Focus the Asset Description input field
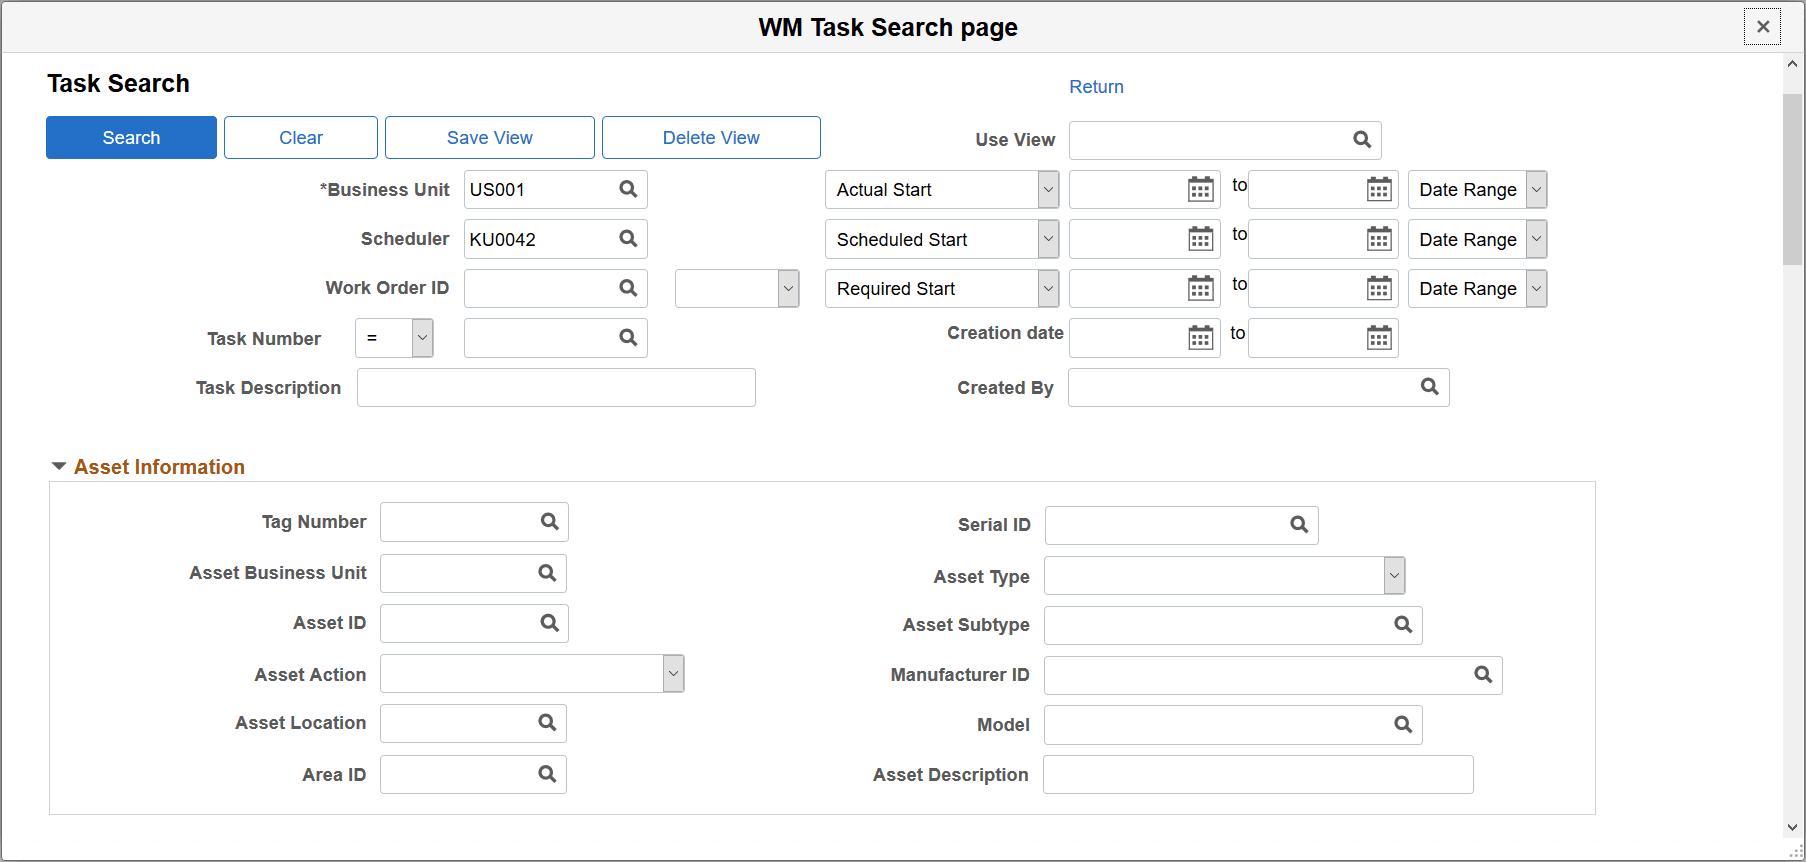The width and height of the screenshot is (1806, 862). click(x=1258, y=774)
